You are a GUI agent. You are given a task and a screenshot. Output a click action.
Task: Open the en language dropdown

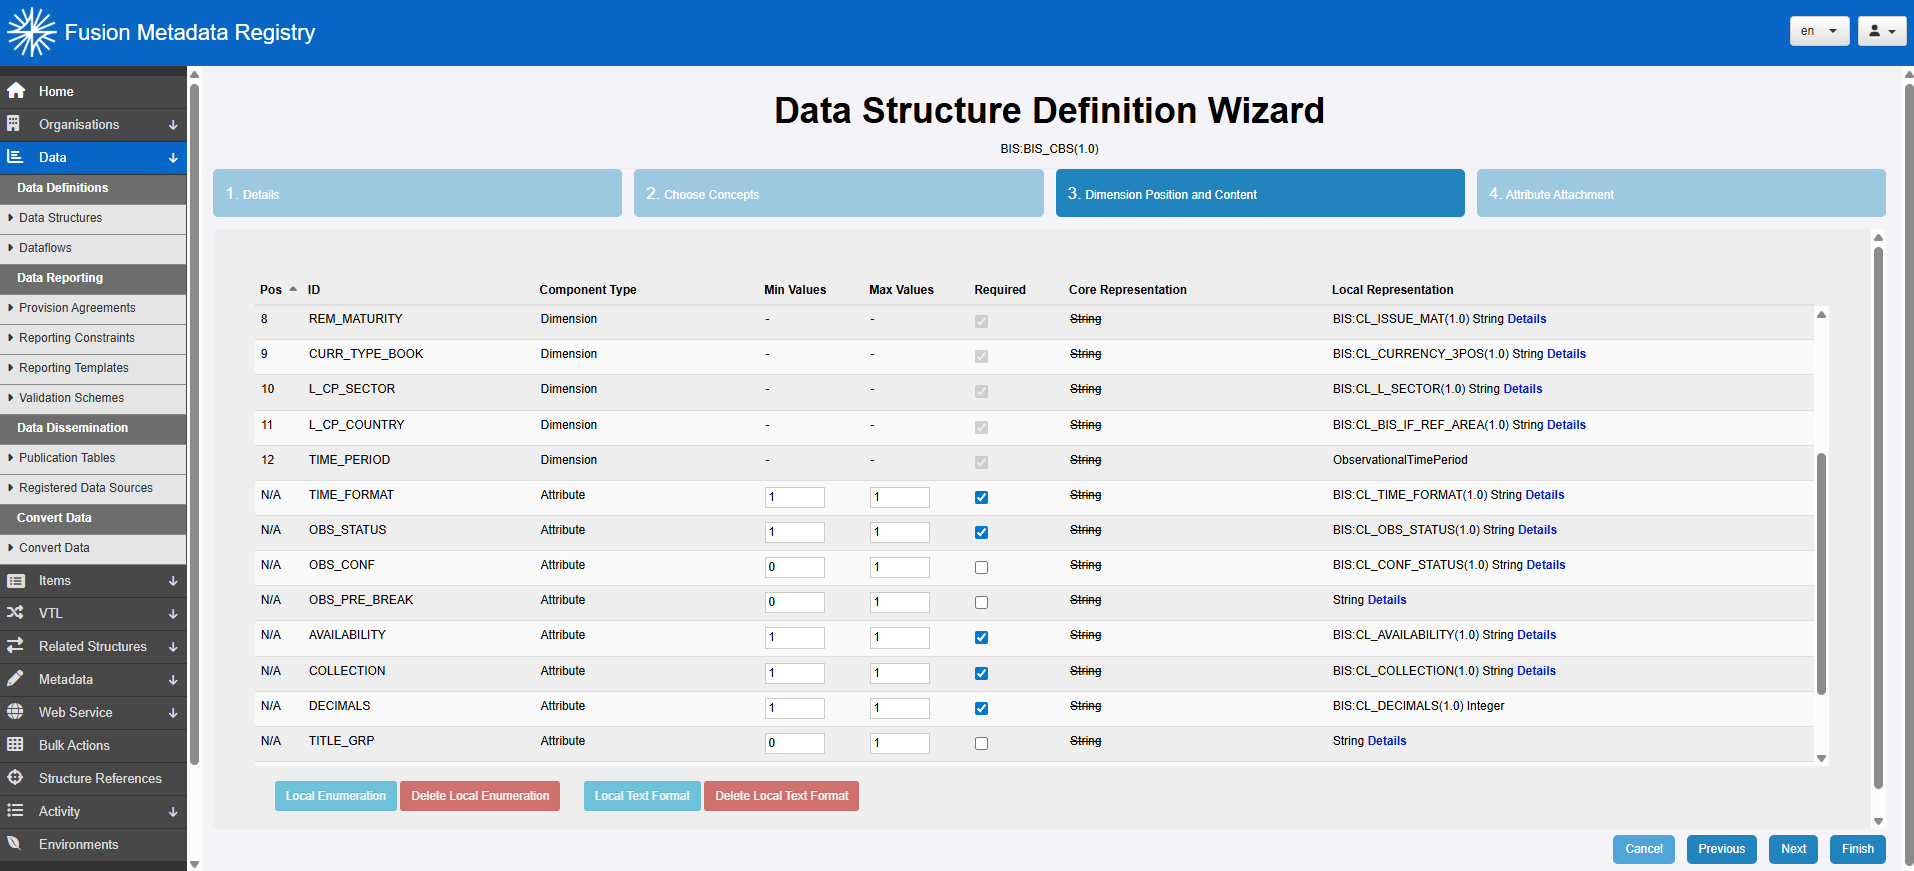click(x=1819, y=31)
